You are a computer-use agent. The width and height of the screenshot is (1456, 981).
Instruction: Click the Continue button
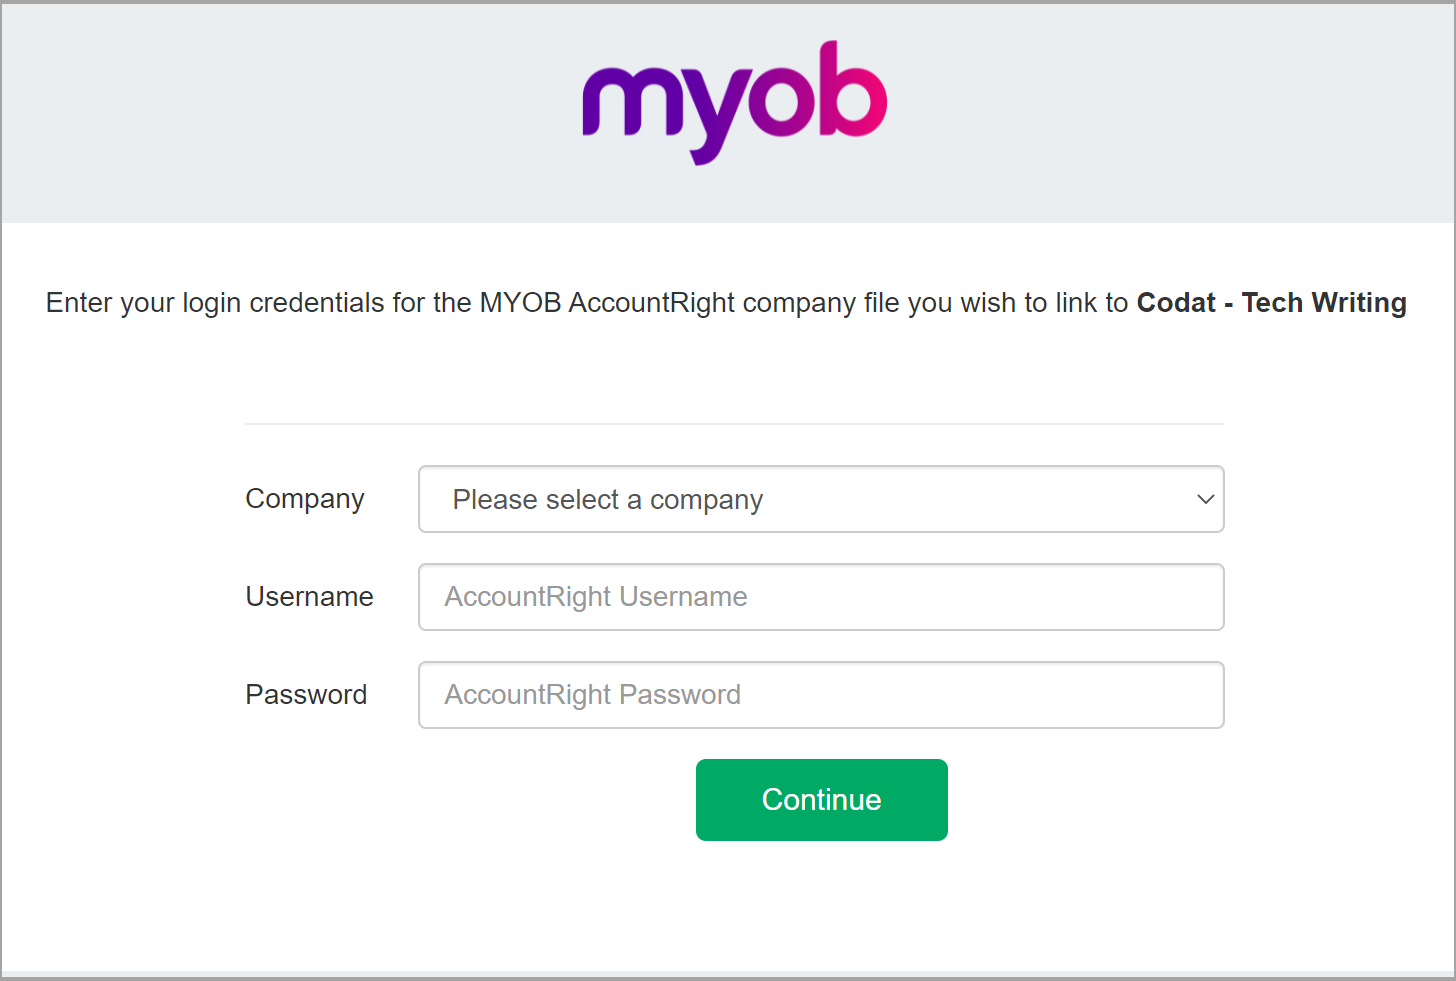(x=821, y=799)
